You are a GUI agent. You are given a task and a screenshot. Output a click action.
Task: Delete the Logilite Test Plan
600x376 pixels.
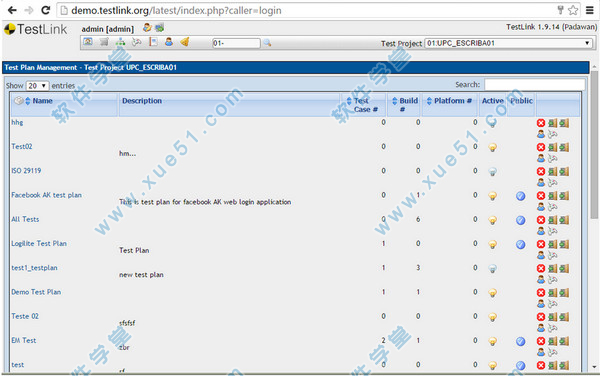(x=541, y=244)
